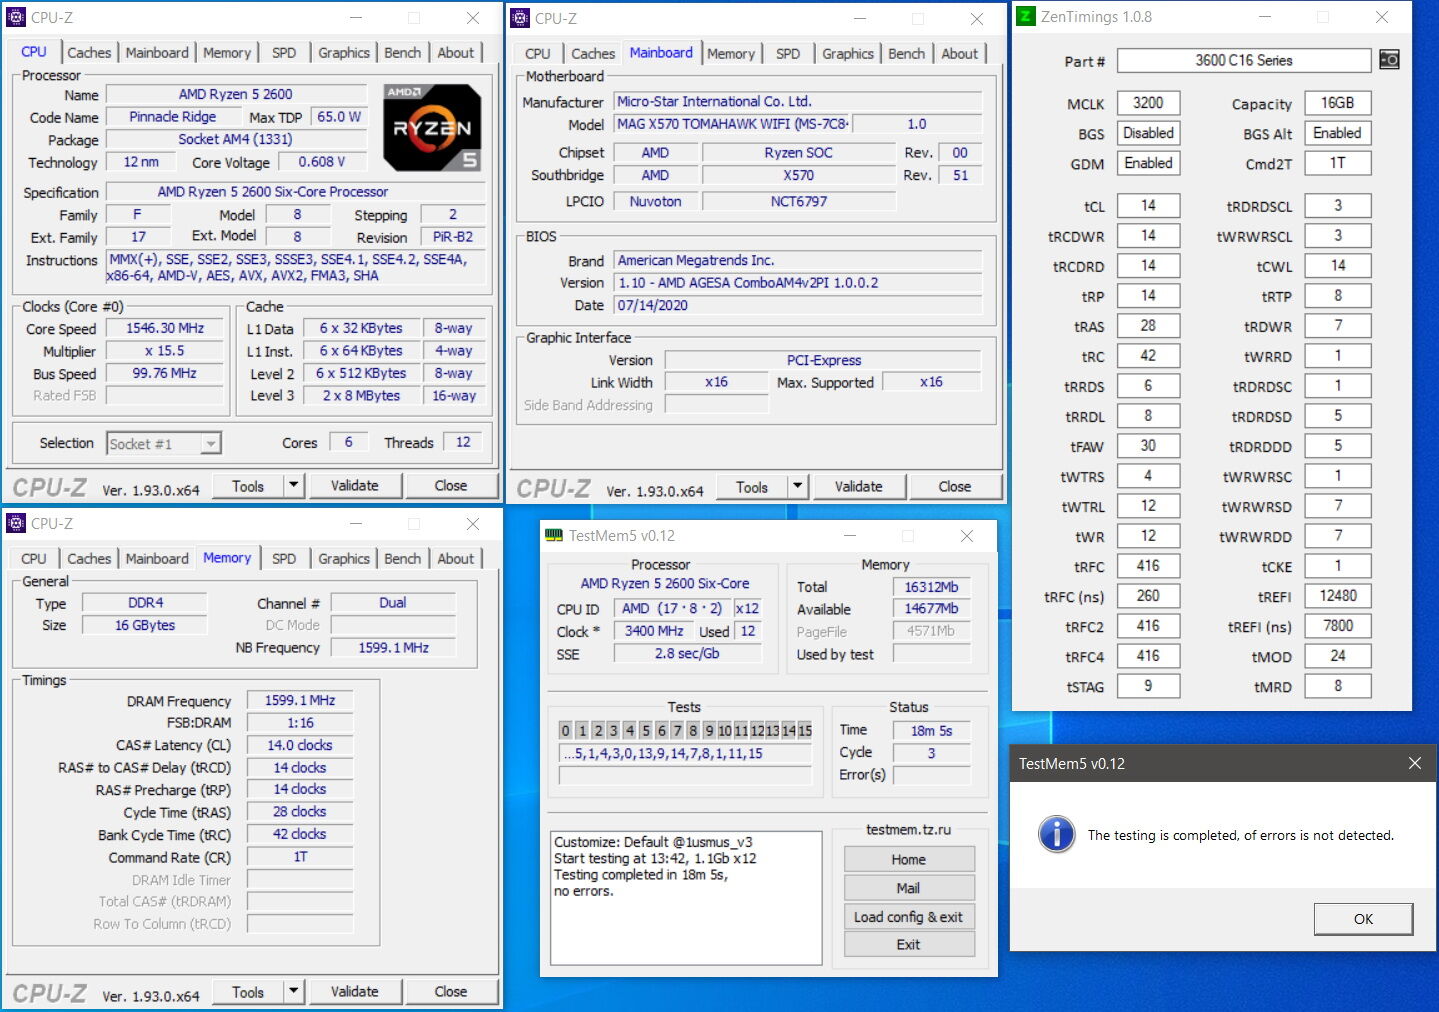Click the tCL value field in ZenTimings
Image resolution: width=1439 pixels, height=1012 pixels.
coord(1148,206)
